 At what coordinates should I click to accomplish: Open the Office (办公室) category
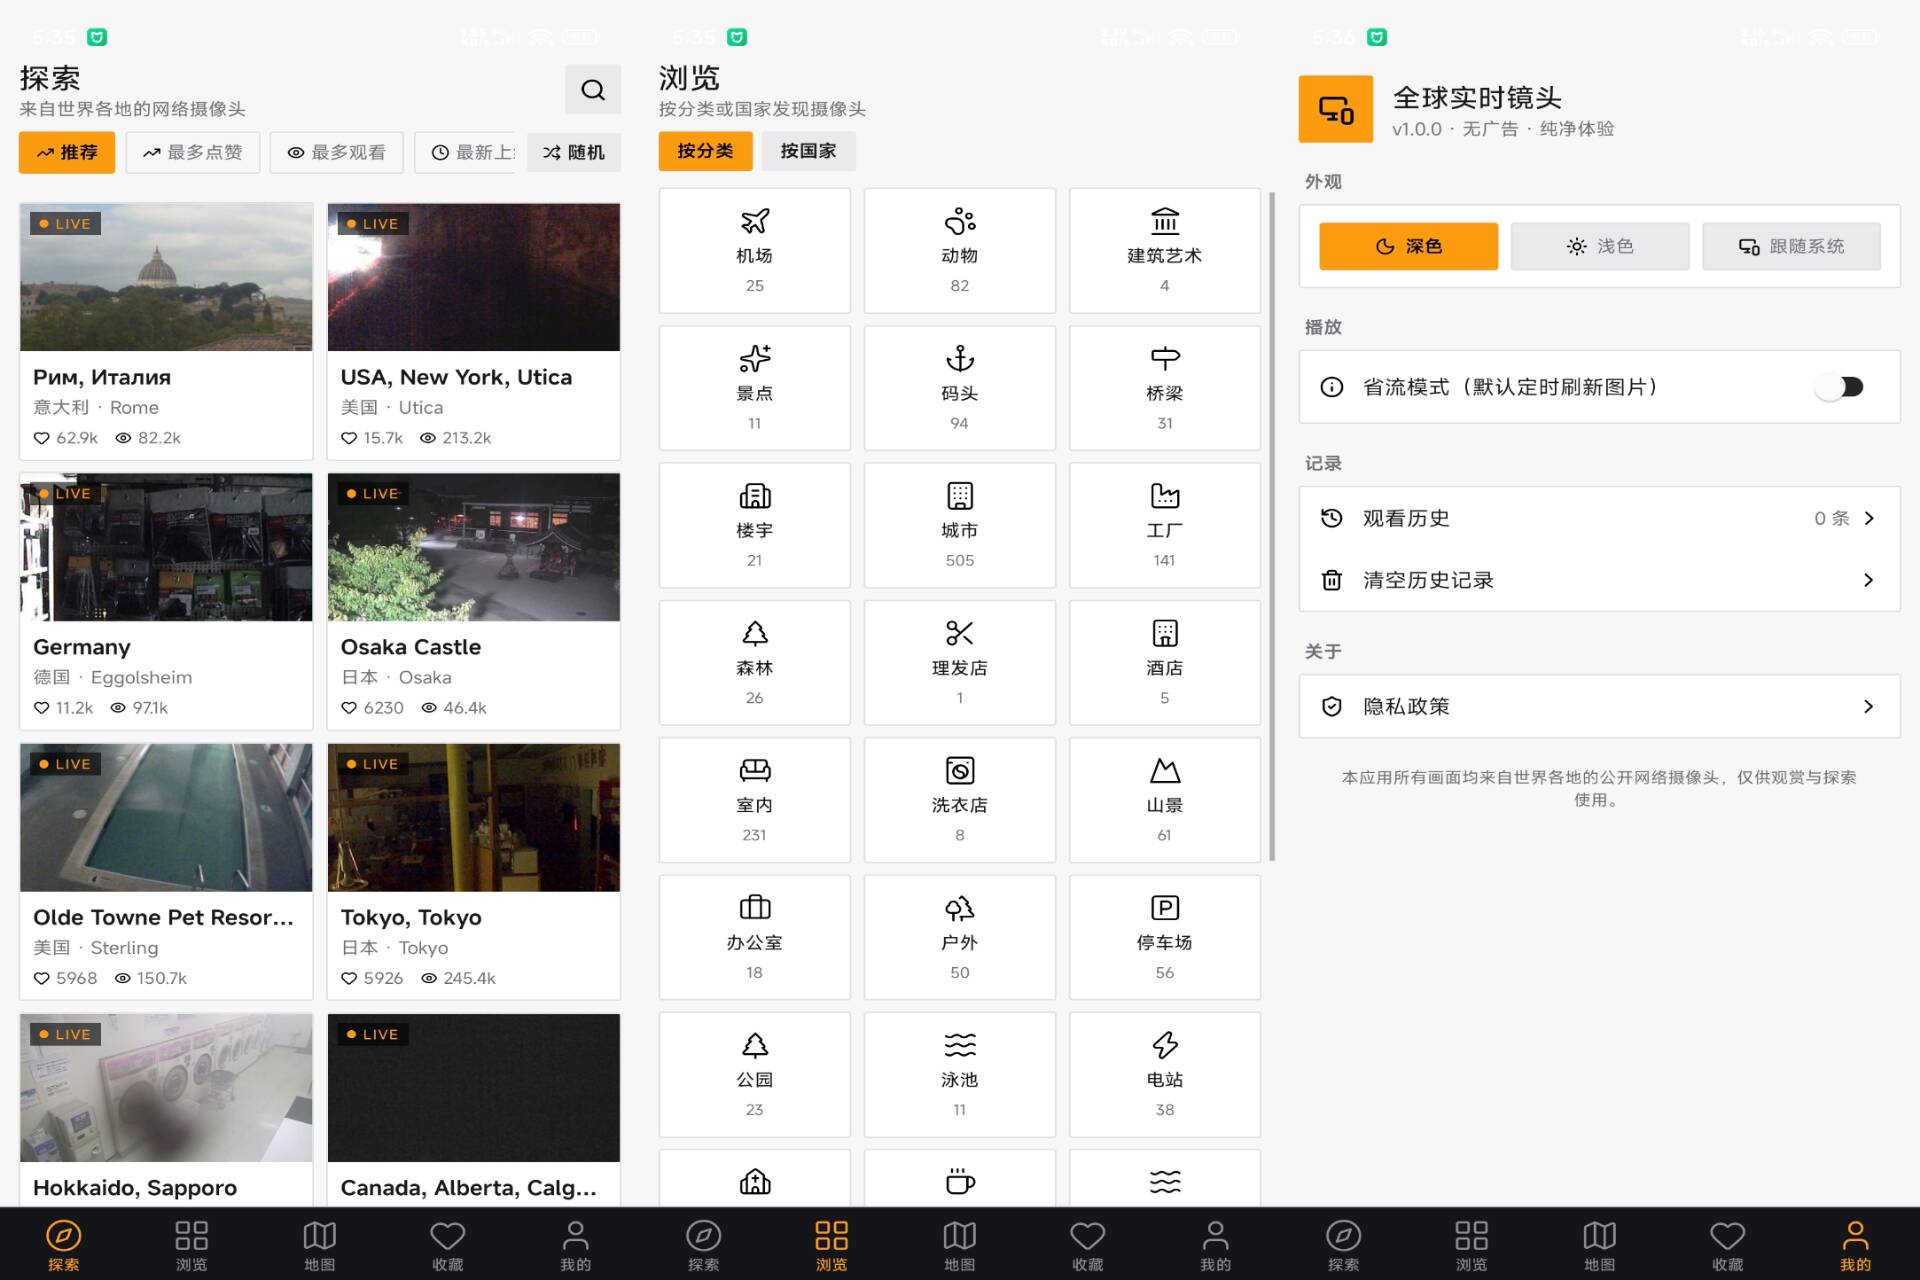pos(754,937)
